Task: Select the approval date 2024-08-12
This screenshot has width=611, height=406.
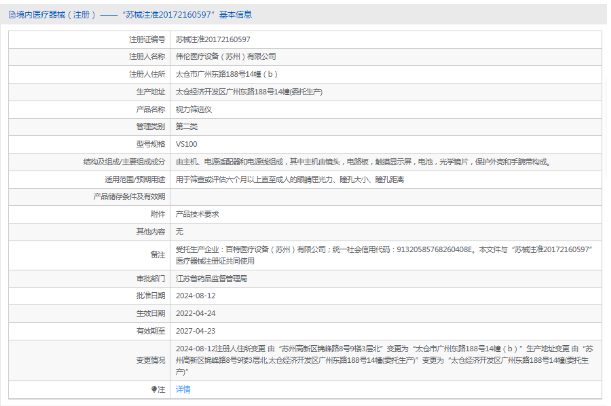Action: (x=196, y=296)
